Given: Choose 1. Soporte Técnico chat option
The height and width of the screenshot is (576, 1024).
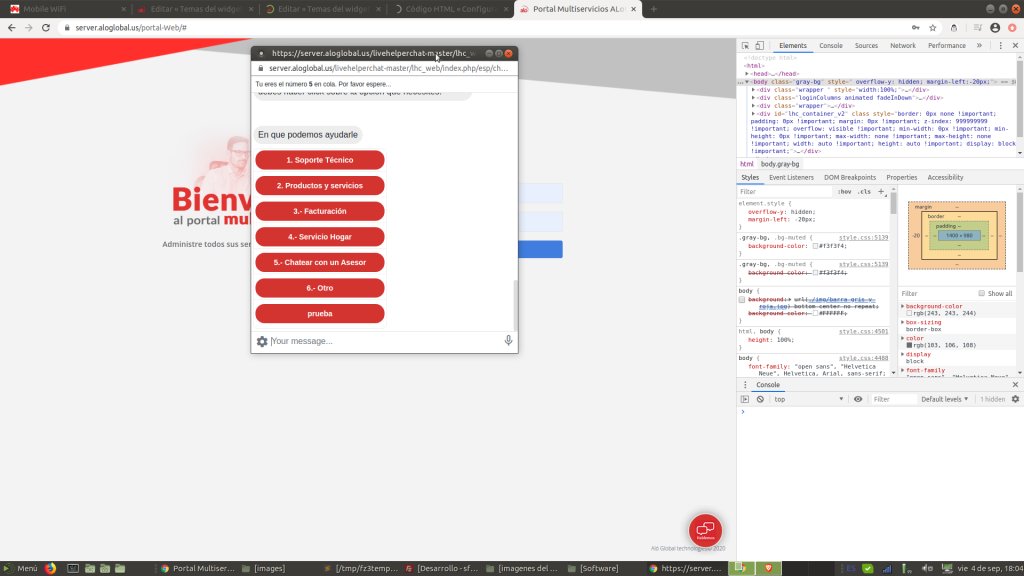Looking at the screenshot, I should point(320,160).
